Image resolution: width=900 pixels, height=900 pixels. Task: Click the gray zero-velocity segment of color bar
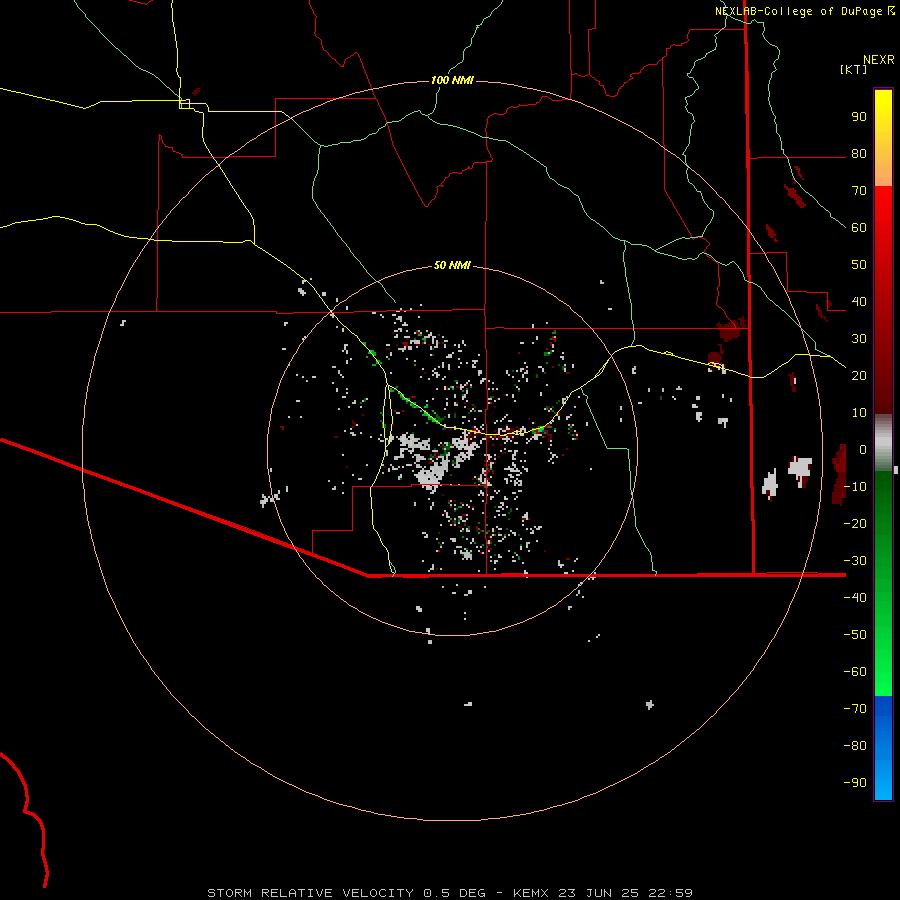point(883,443)
